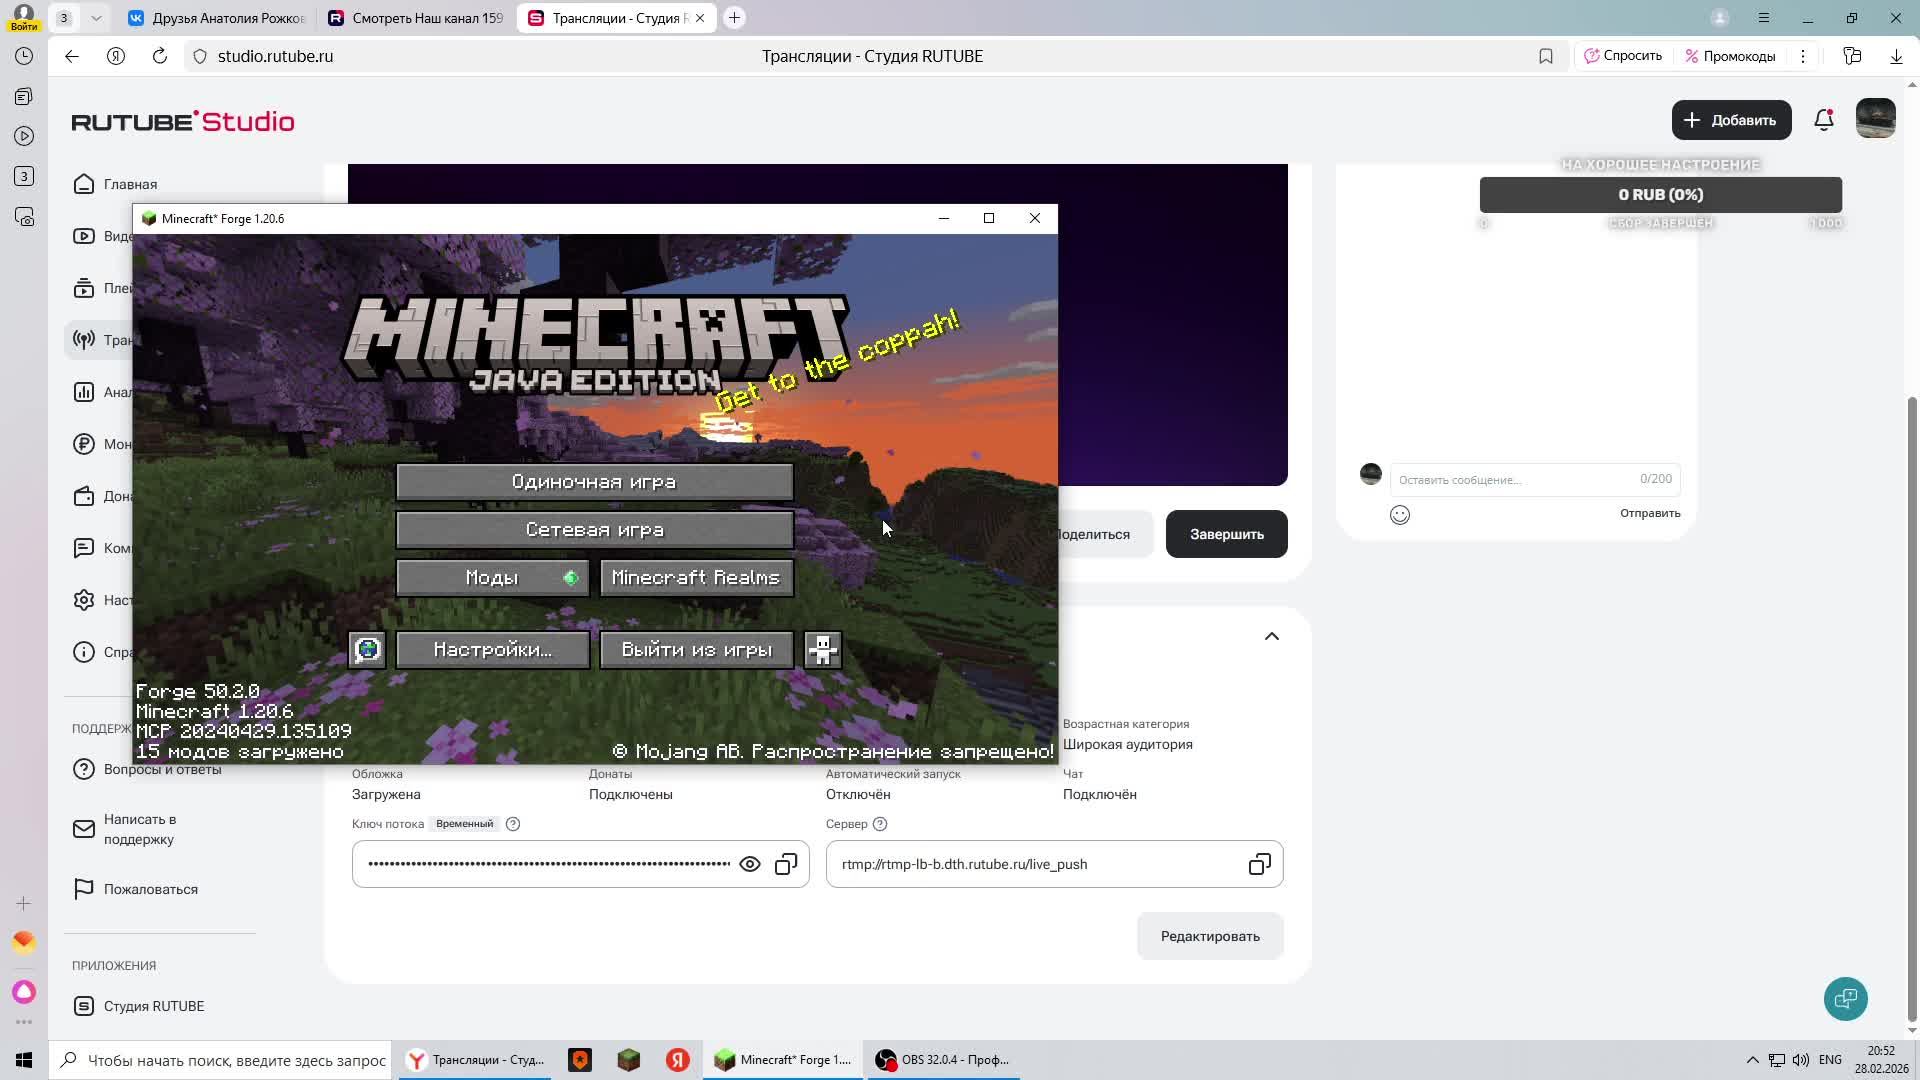This screenshot has width=1920, height=1080.
Task: Reveal the hidden stream key
Action: [749, 864]
